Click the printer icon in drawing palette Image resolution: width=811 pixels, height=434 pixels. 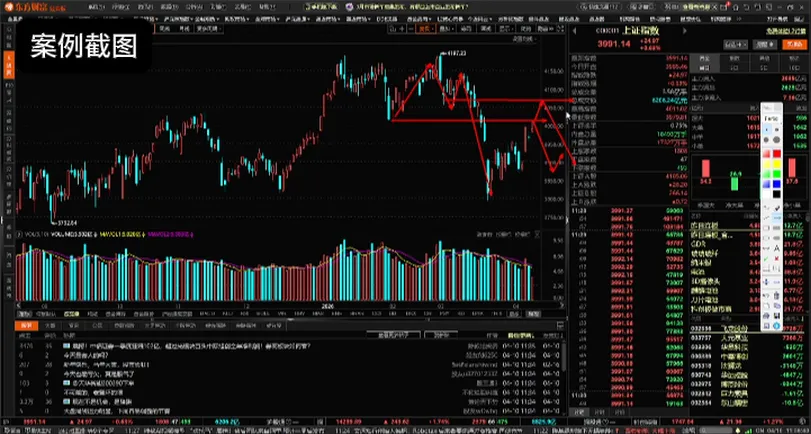click(766, 316)
